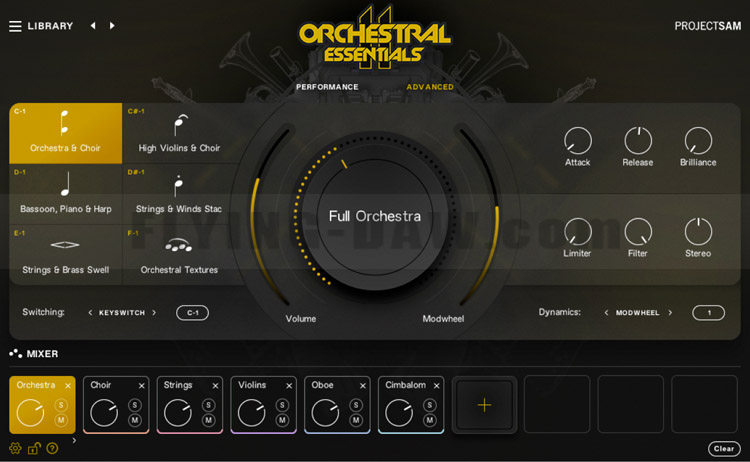
Task: Mute the Choir mixer channel
Action: click(134, 420)
